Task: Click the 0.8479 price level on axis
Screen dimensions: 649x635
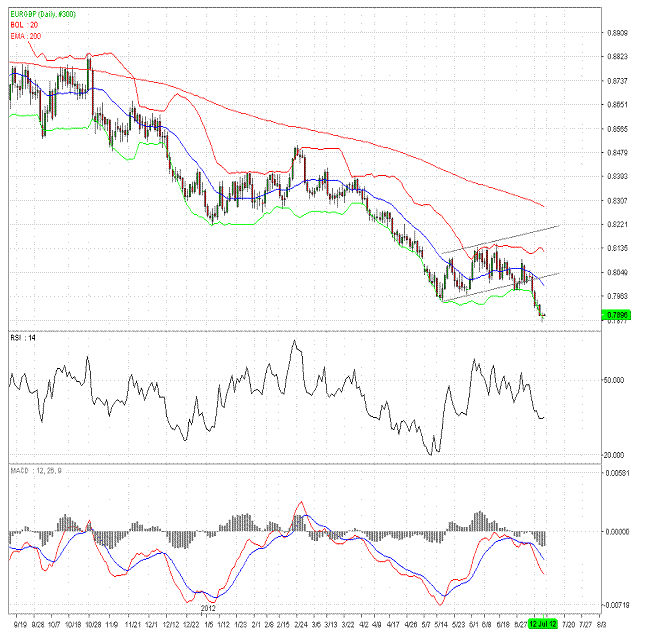Action: (617, 153)
